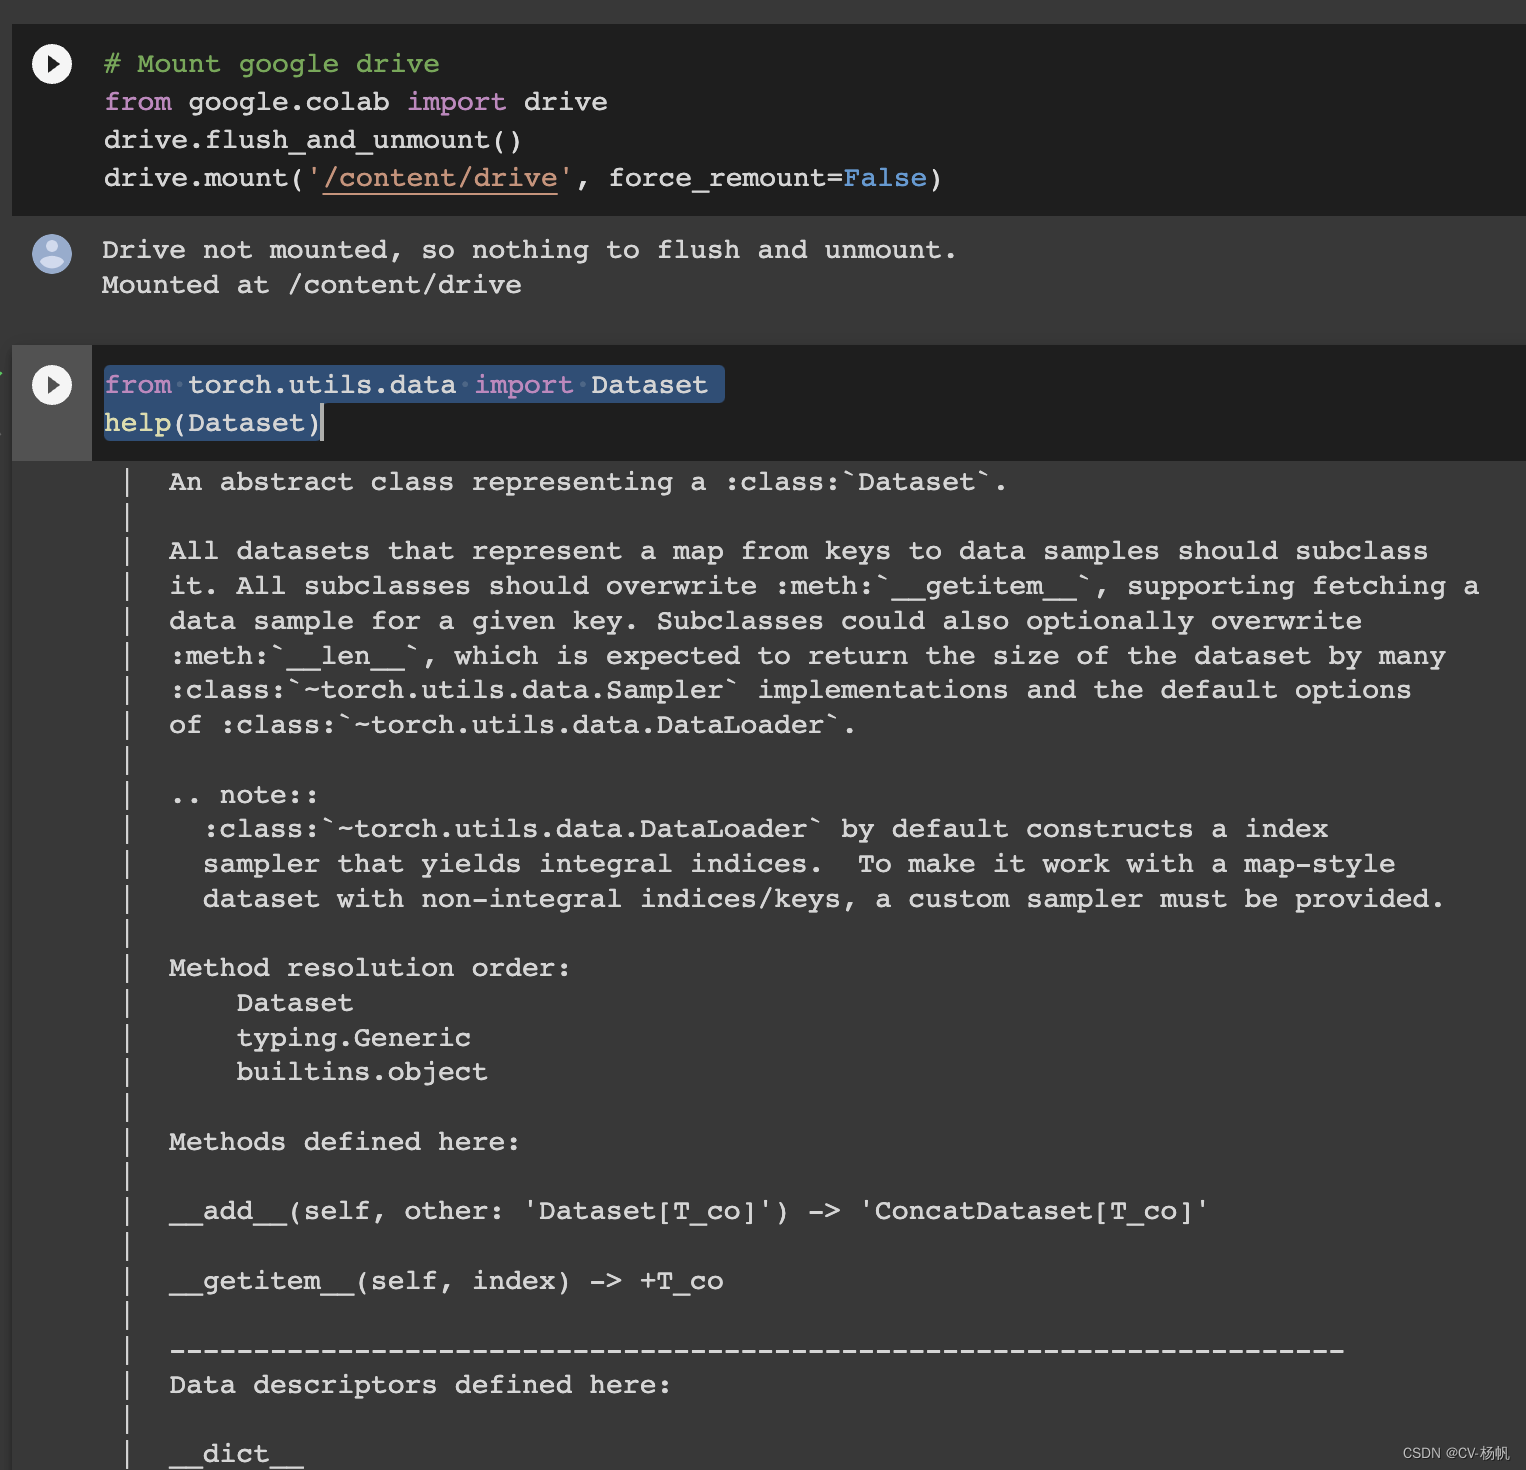Click the Mounted at /content/drive output line
This screenshot has width=1526, height=1470.
310,284
